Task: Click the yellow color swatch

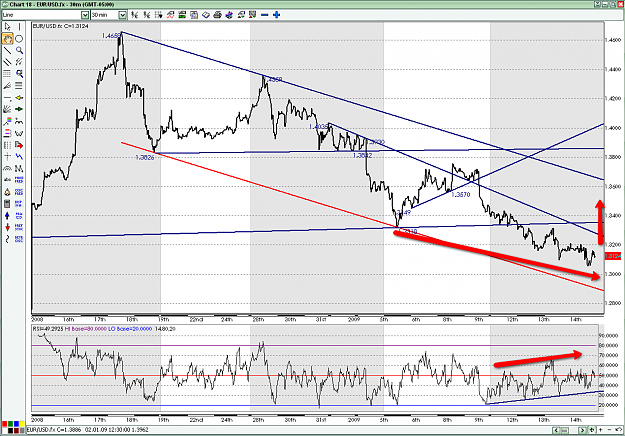Action: point(22,424)
